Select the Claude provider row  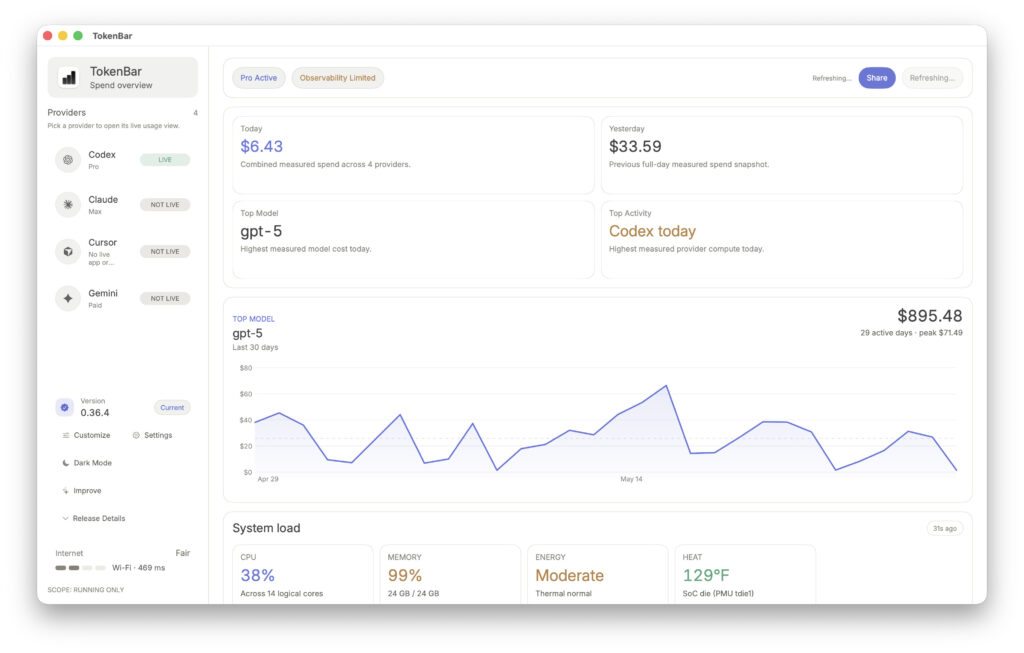123,204
